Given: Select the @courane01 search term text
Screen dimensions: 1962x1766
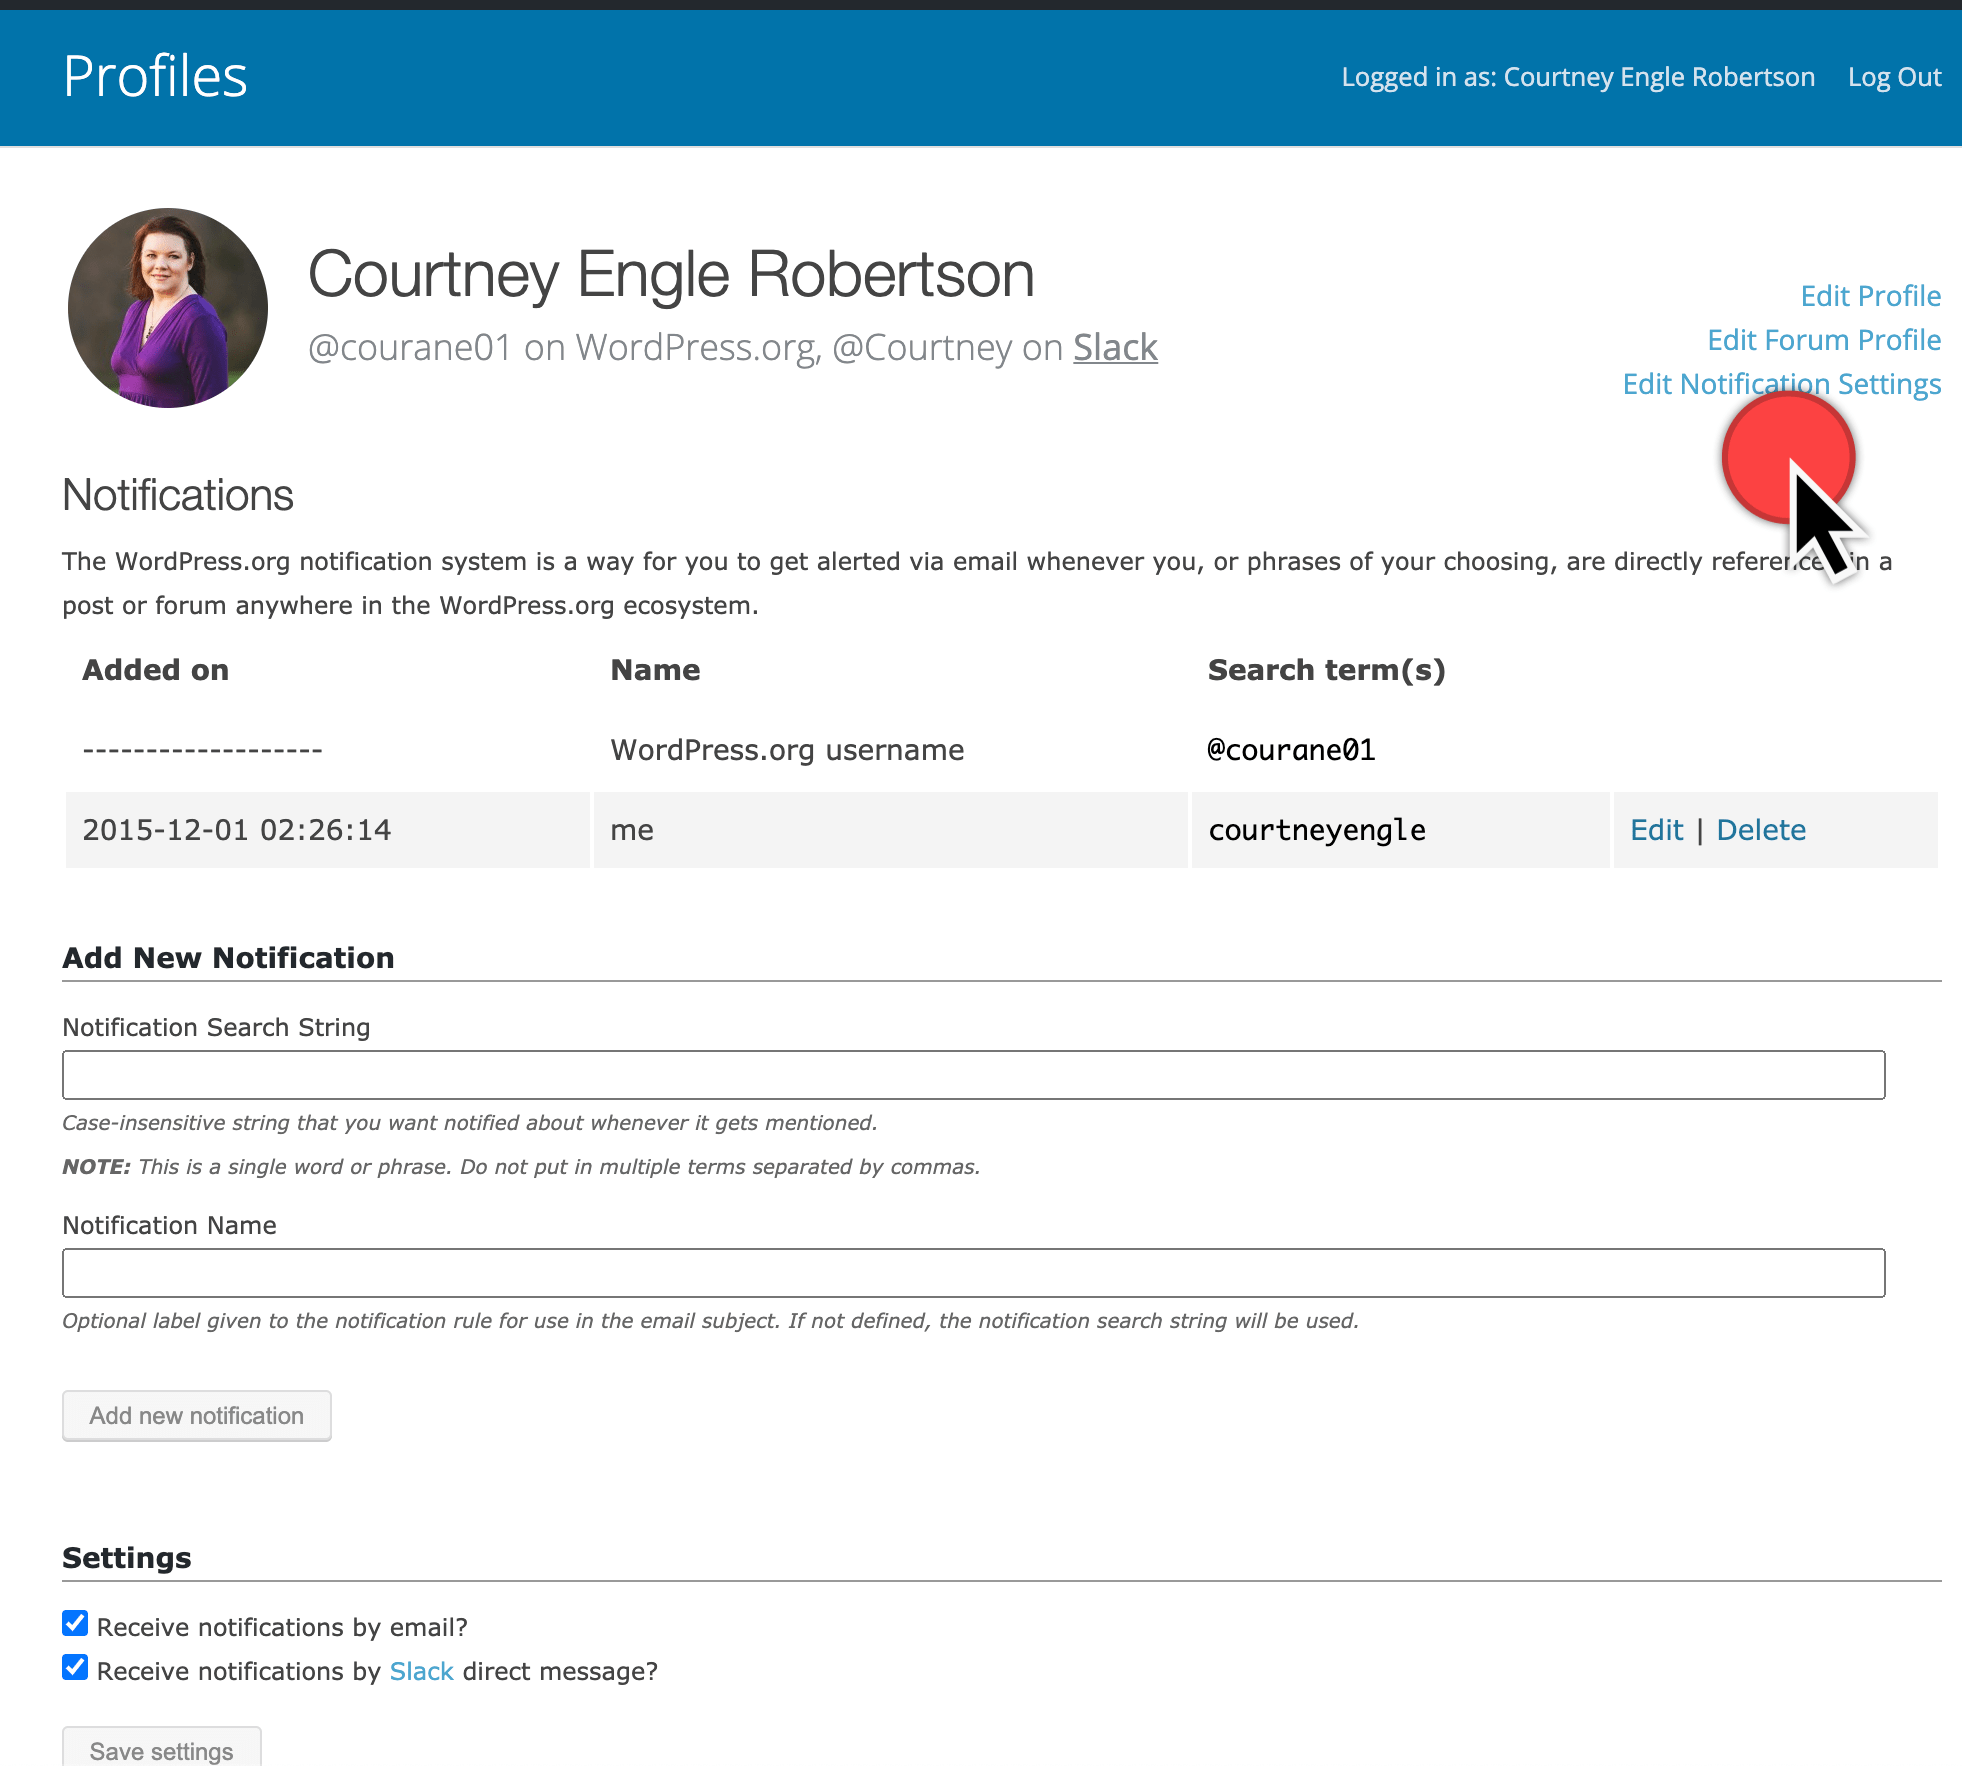Looking at the screenshot, I should pyautogui.click(x=1291, y=750).
